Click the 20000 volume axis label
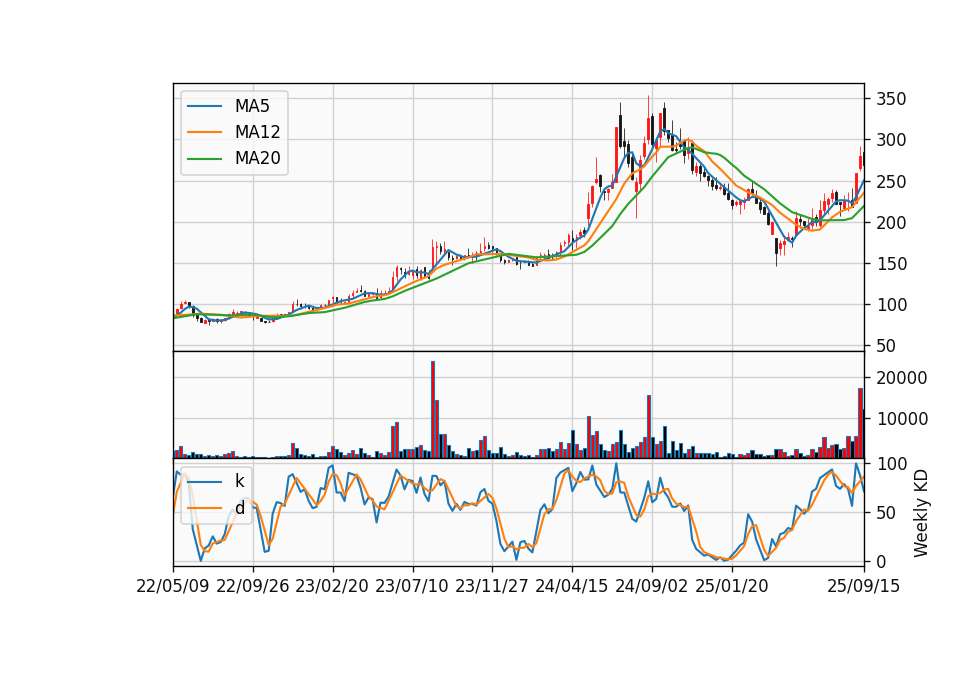The image size is (960, 690). tap(902, 378)
